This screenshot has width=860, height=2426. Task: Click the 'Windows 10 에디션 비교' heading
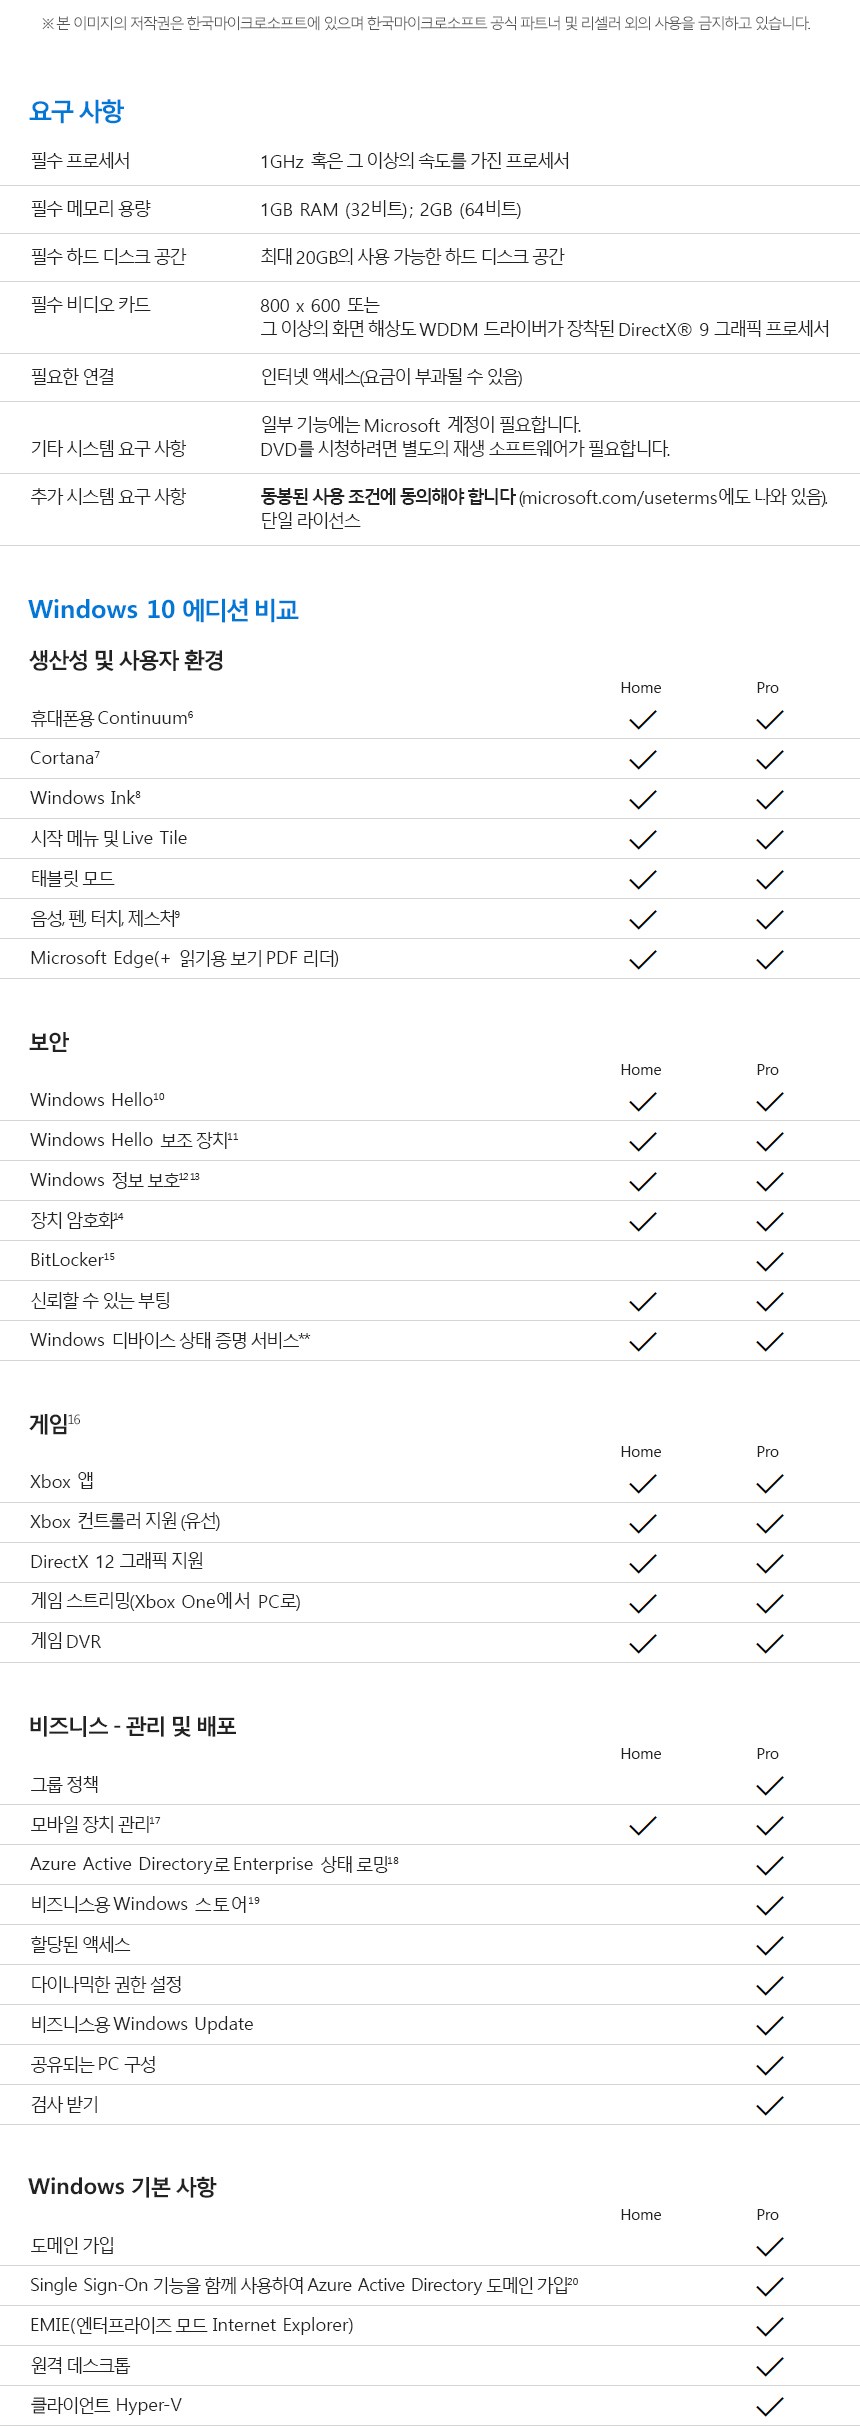click(x=163, y=609)
